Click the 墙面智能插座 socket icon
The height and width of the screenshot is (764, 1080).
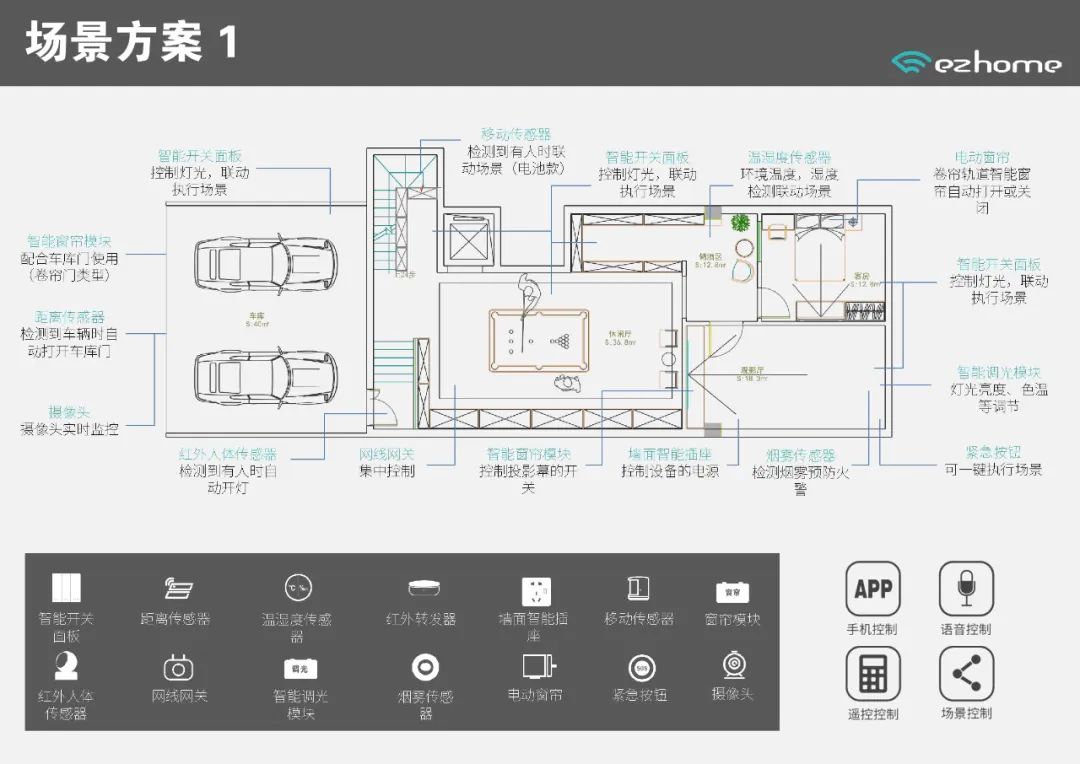point(536,590)
